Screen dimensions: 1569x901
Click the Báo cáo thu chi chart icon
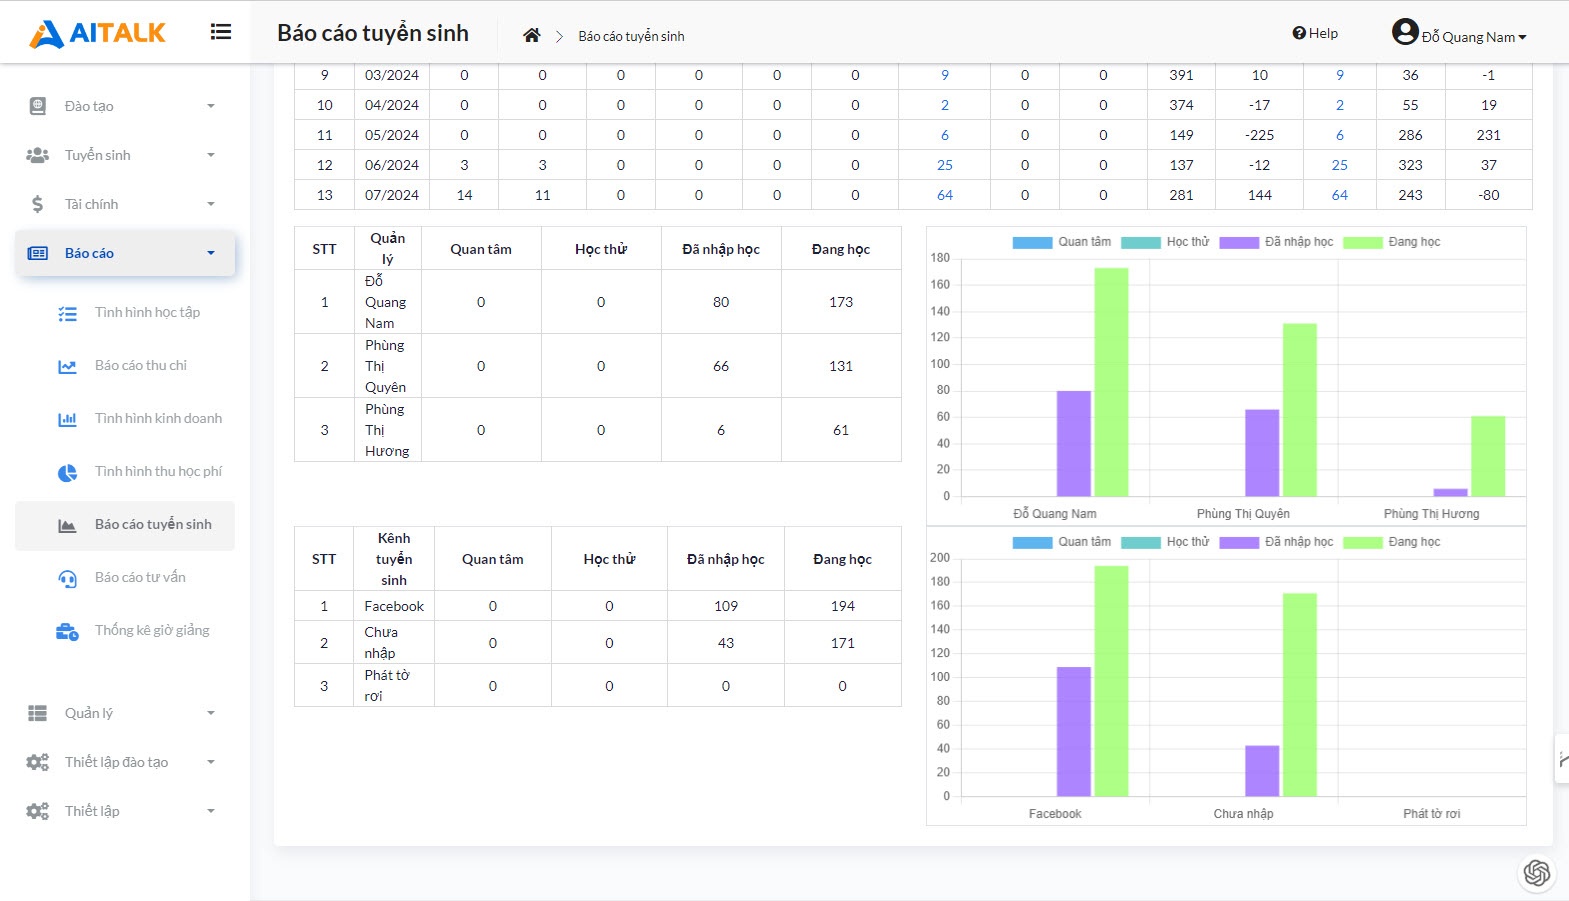[x=67, y=367]
